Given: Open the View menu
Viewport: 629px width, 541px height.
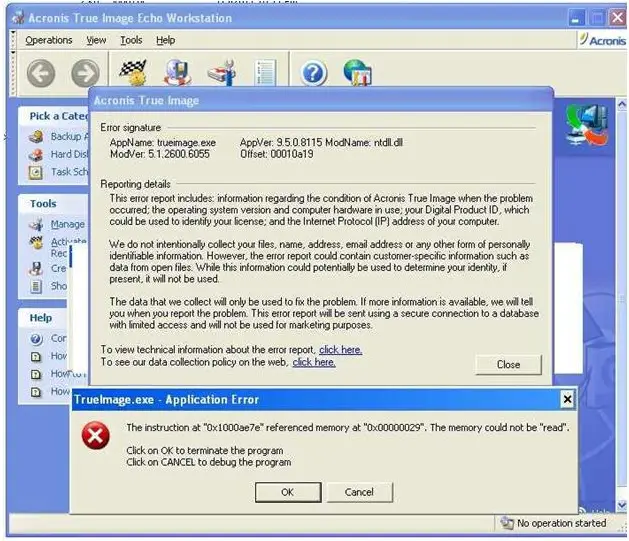Looking at the screenshot, I should (96, 40).
